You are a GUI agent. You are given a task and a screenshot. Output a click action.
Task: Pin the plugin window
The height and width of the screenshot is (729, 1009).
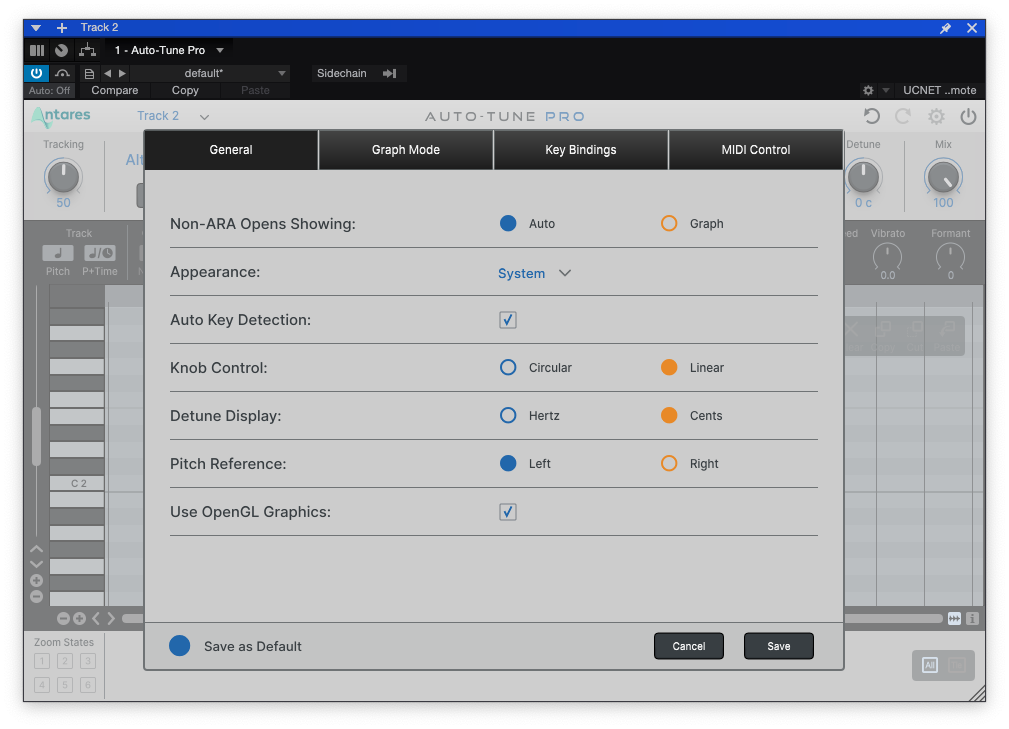pyautogui.click(x=945, y=28)
